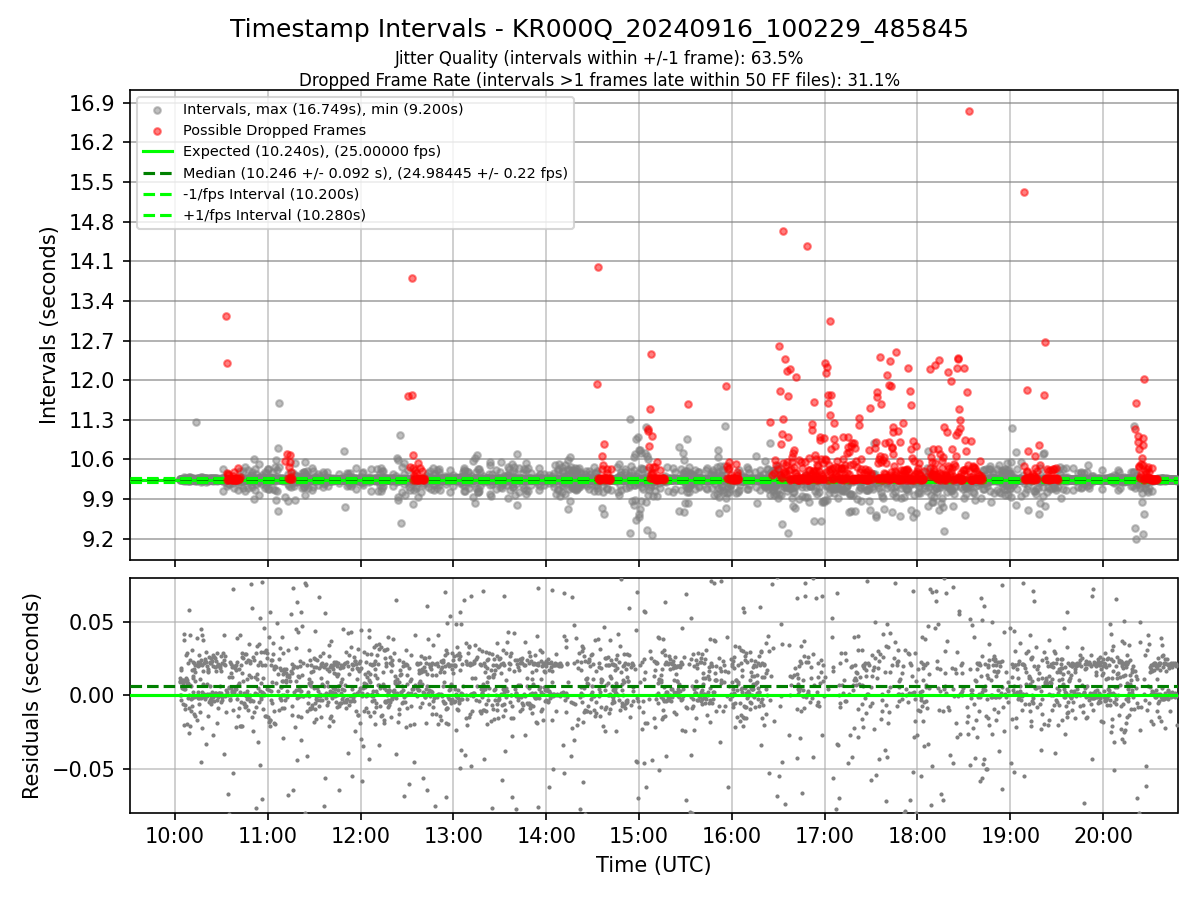Select legend entry 'Intervals, max (16.749s), min (9.200s)'
Screen dimensions: 1200x900
(323, 110)
